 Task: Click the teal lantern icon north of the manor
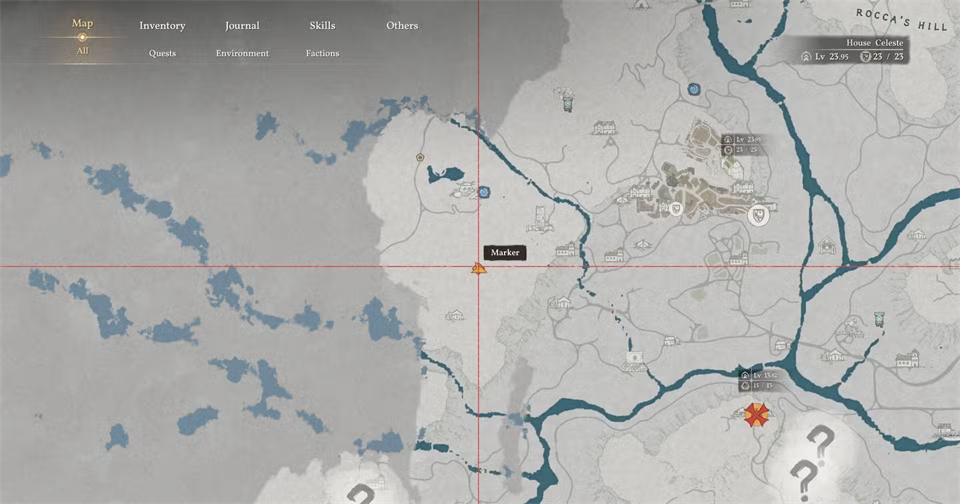click(x=568, y=105)
